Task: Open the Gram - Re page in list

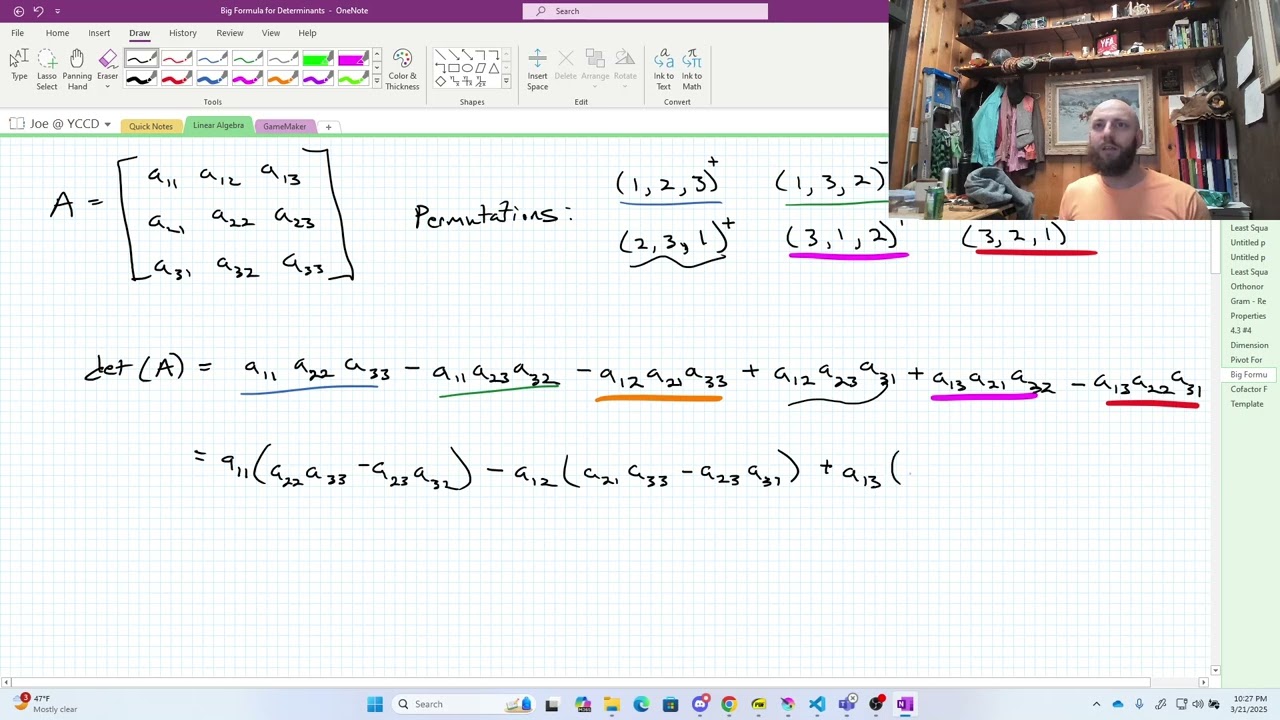Action: click(x=1248, y=301)
